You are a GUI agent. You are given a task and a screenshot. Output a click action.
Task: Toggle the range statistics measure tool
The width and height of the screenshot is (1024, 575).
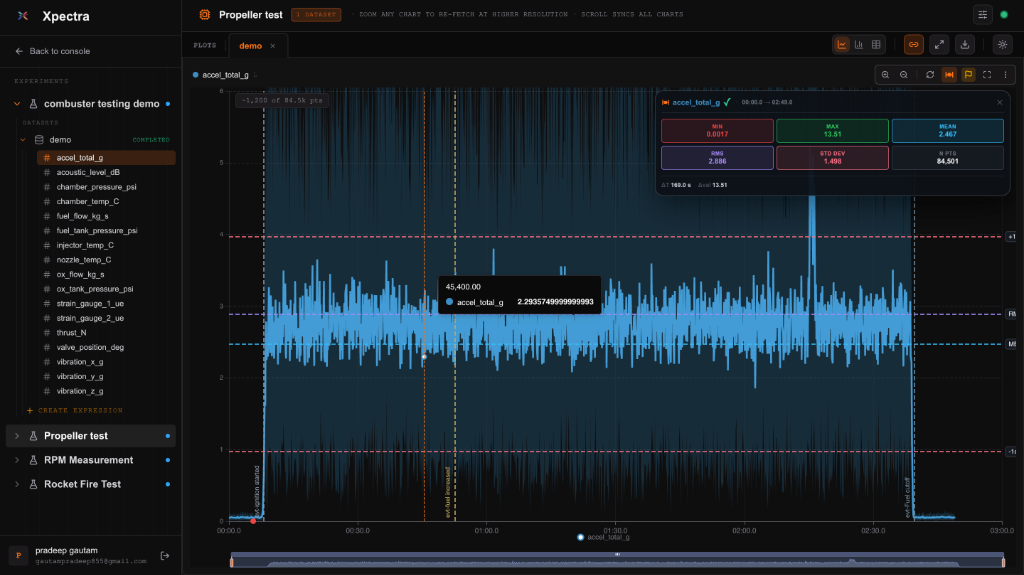click(x=949, y=75)
